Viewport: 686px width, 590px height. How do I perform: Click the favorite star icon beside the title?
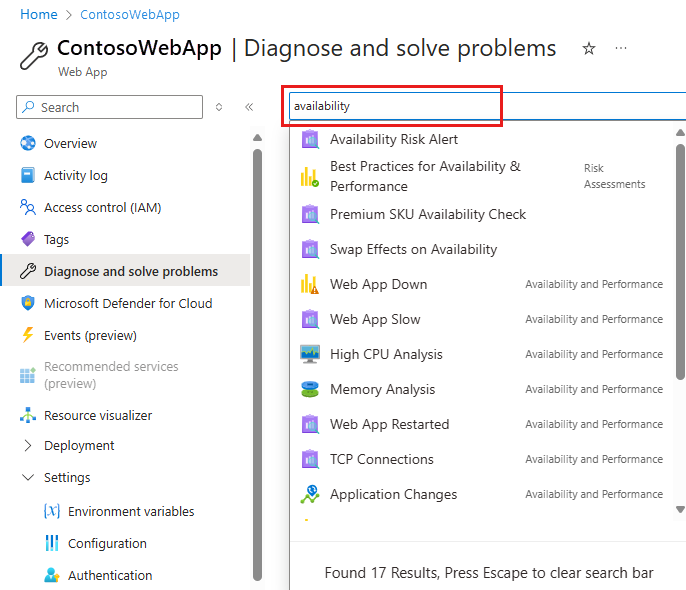coord(589,48)
